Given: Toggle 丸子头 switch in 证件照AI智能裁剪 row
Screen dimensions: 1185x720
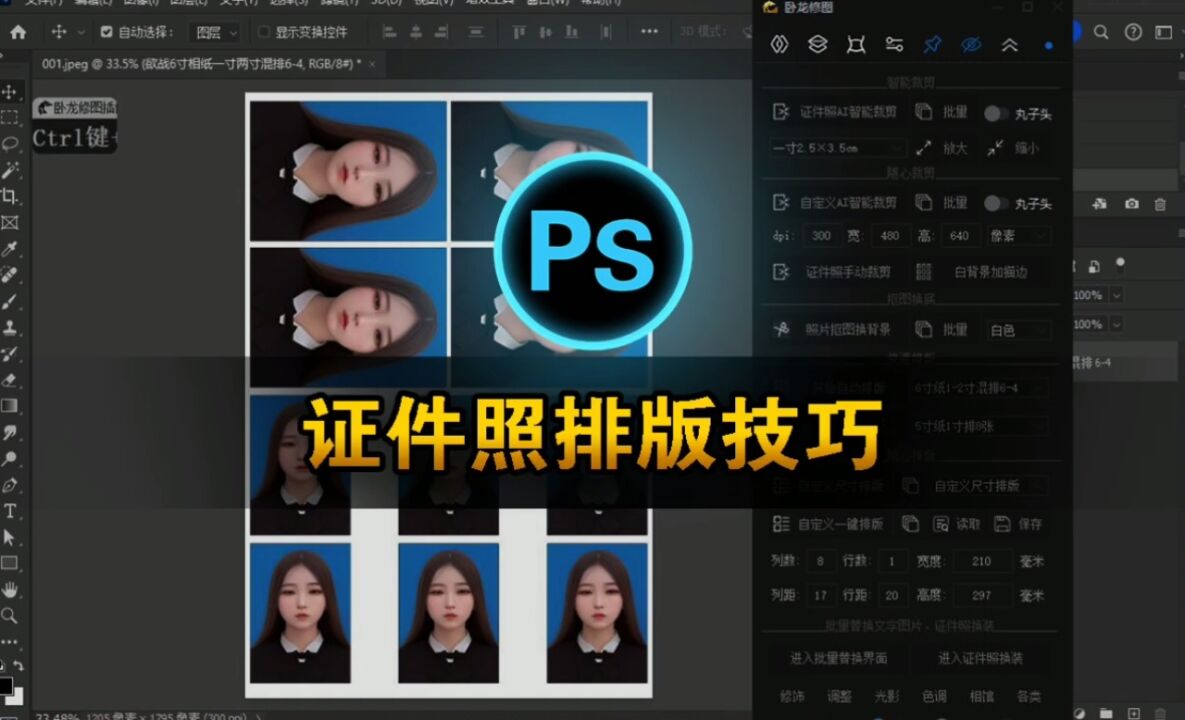Looking at the screenshot, I should coord(995,113).
